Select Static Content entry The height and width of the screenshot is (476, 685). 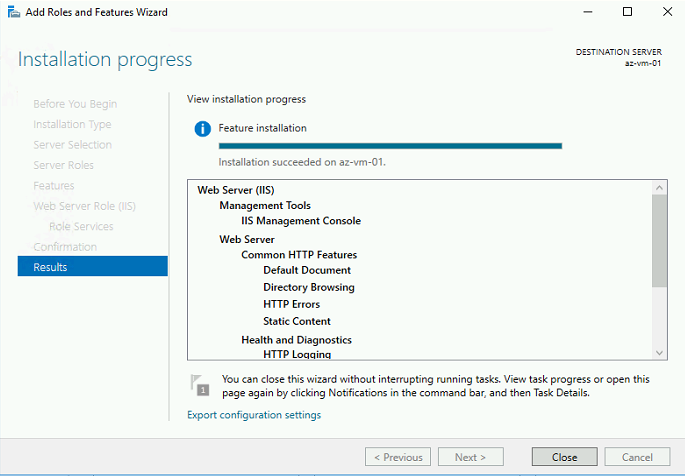(x=297, y=321)
